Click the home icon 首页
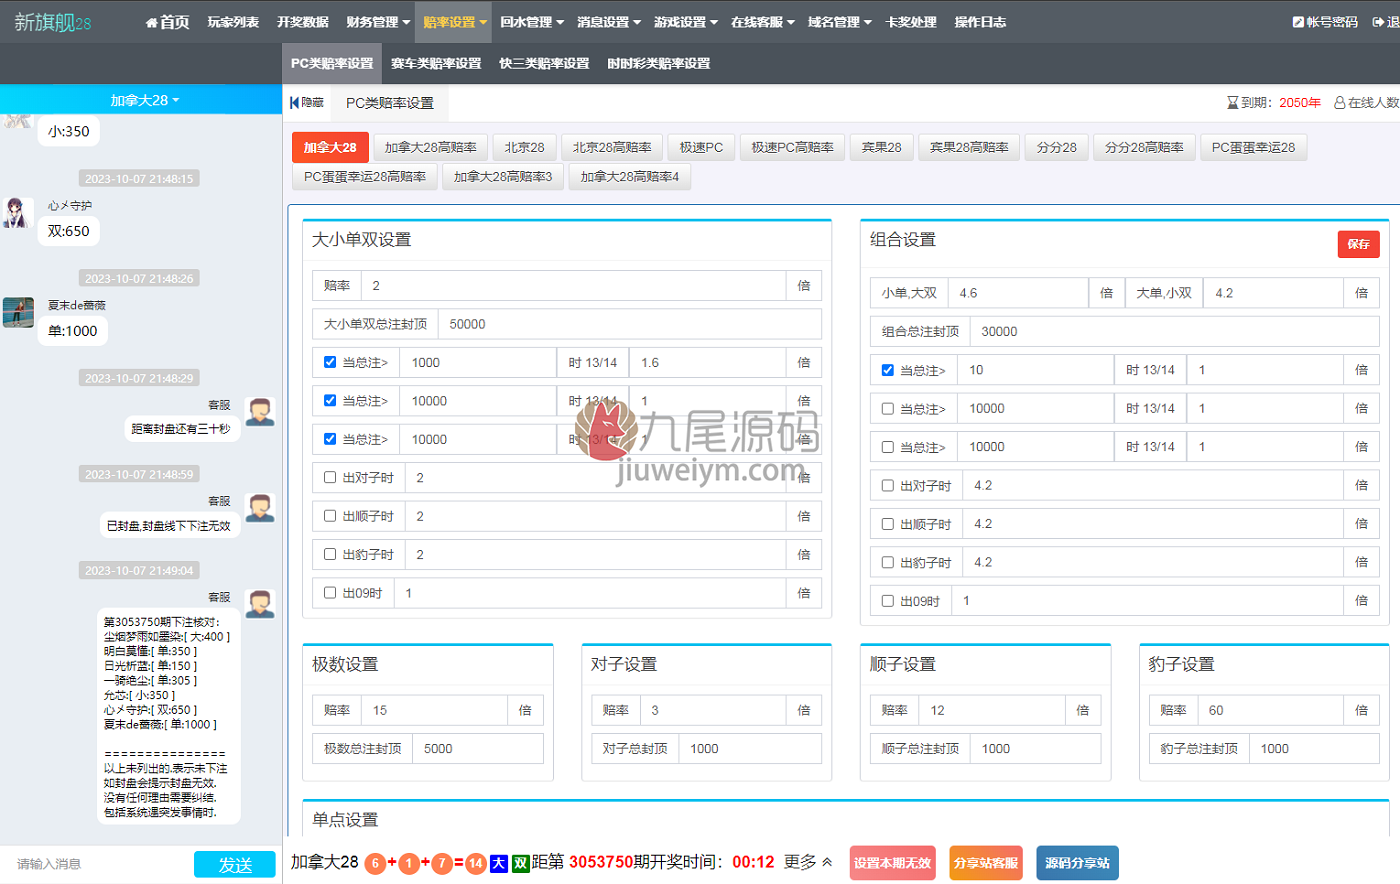Image resolution: width=1400 pixels, height=884 pixels. coord(152,22)
